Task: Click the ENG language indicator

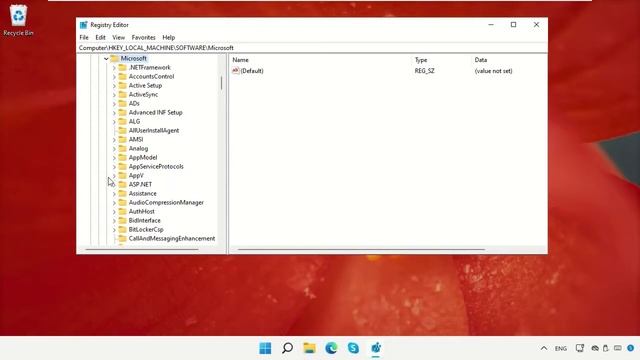Action: pyautogui.click(x=561, y=348)
